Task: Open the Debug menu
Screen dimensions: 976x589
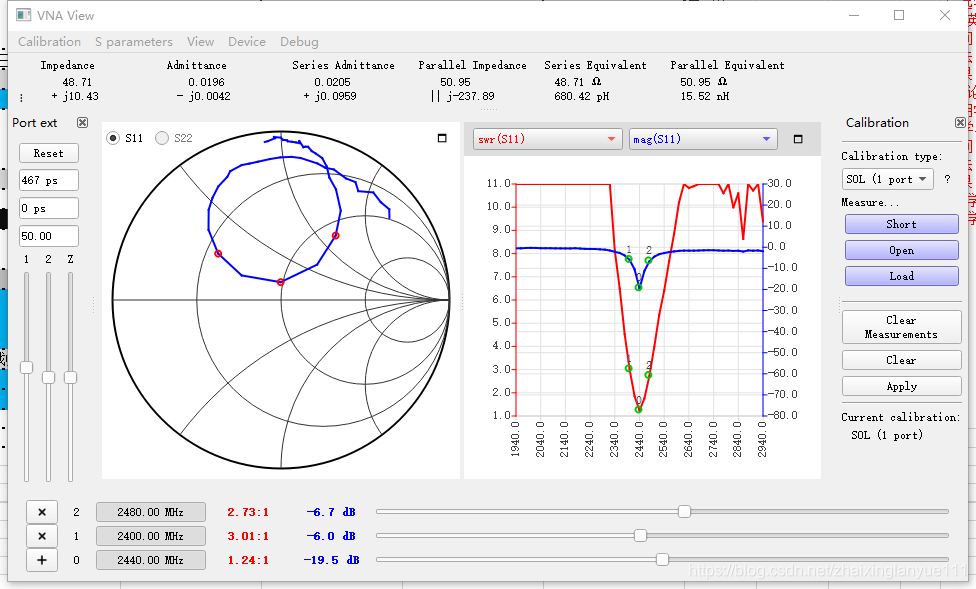Action: 299,42
